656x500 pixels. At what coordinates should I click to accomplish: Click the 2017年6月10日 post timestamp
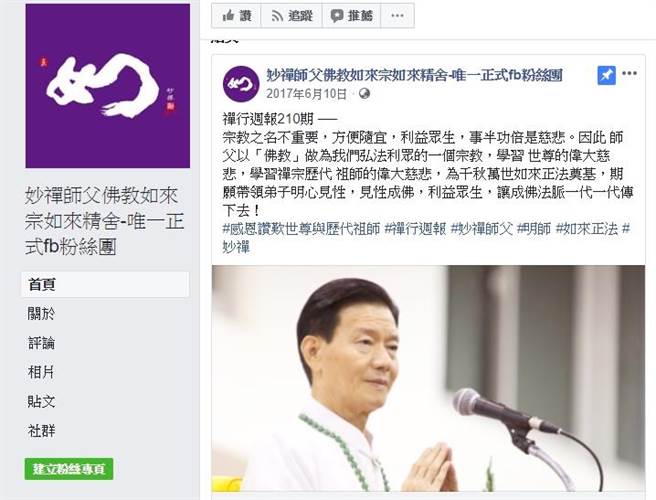pos(306,94)
